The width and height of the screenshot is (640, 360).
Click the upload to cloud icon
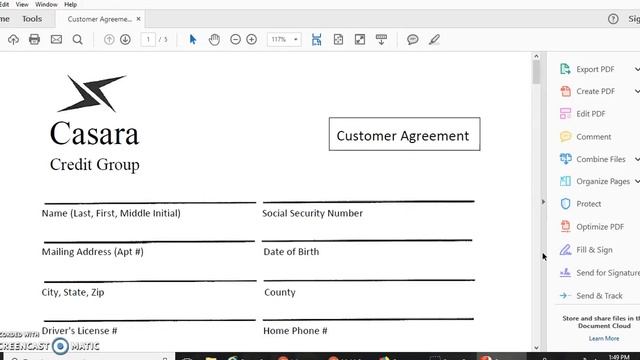pyautogui.click(x=13, y=40)
